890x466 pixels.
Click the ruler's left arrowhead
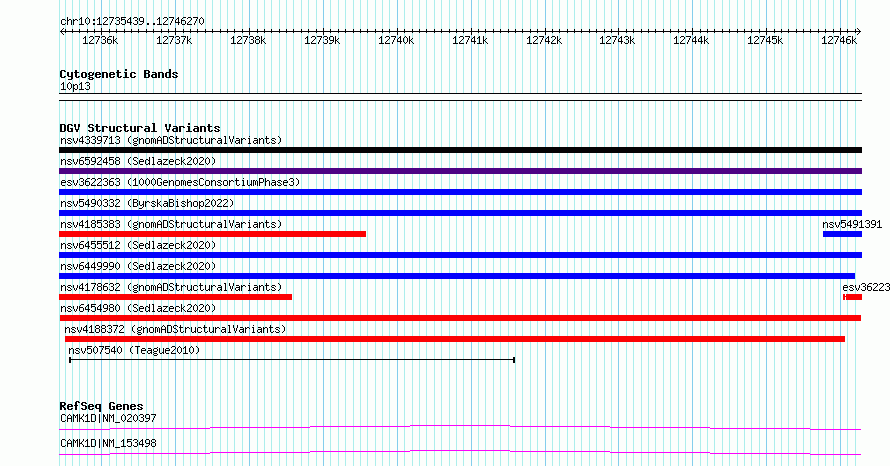click(x=62, y=32)
